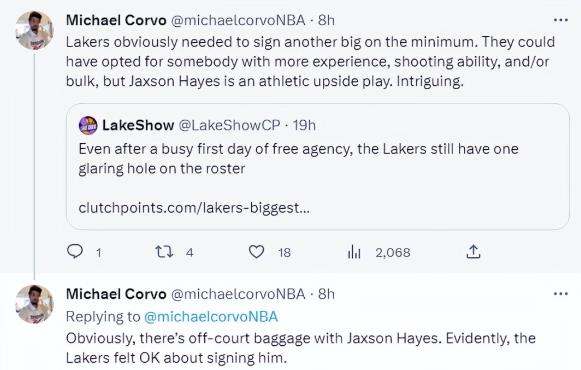581x370 pixels.
Task: Open the clutchpoints.com/lakers-biggest link
Action: 194,208
